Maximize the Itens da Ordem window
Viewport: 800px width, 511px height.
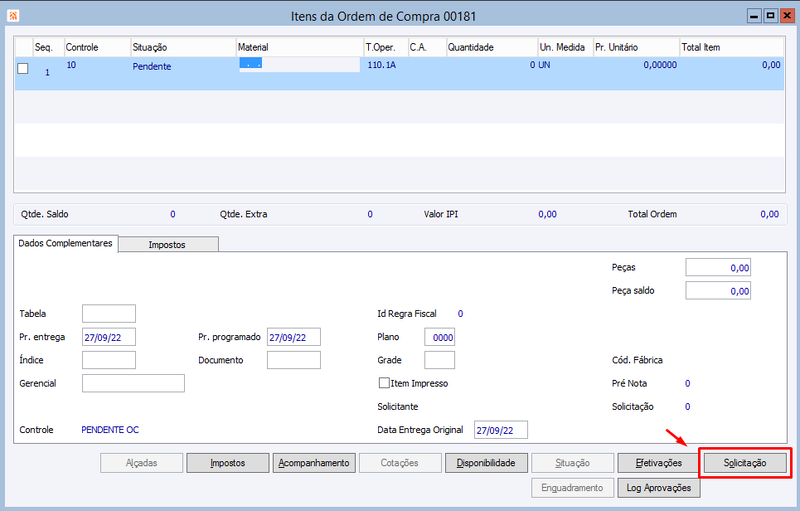click(x=770, y=16)
